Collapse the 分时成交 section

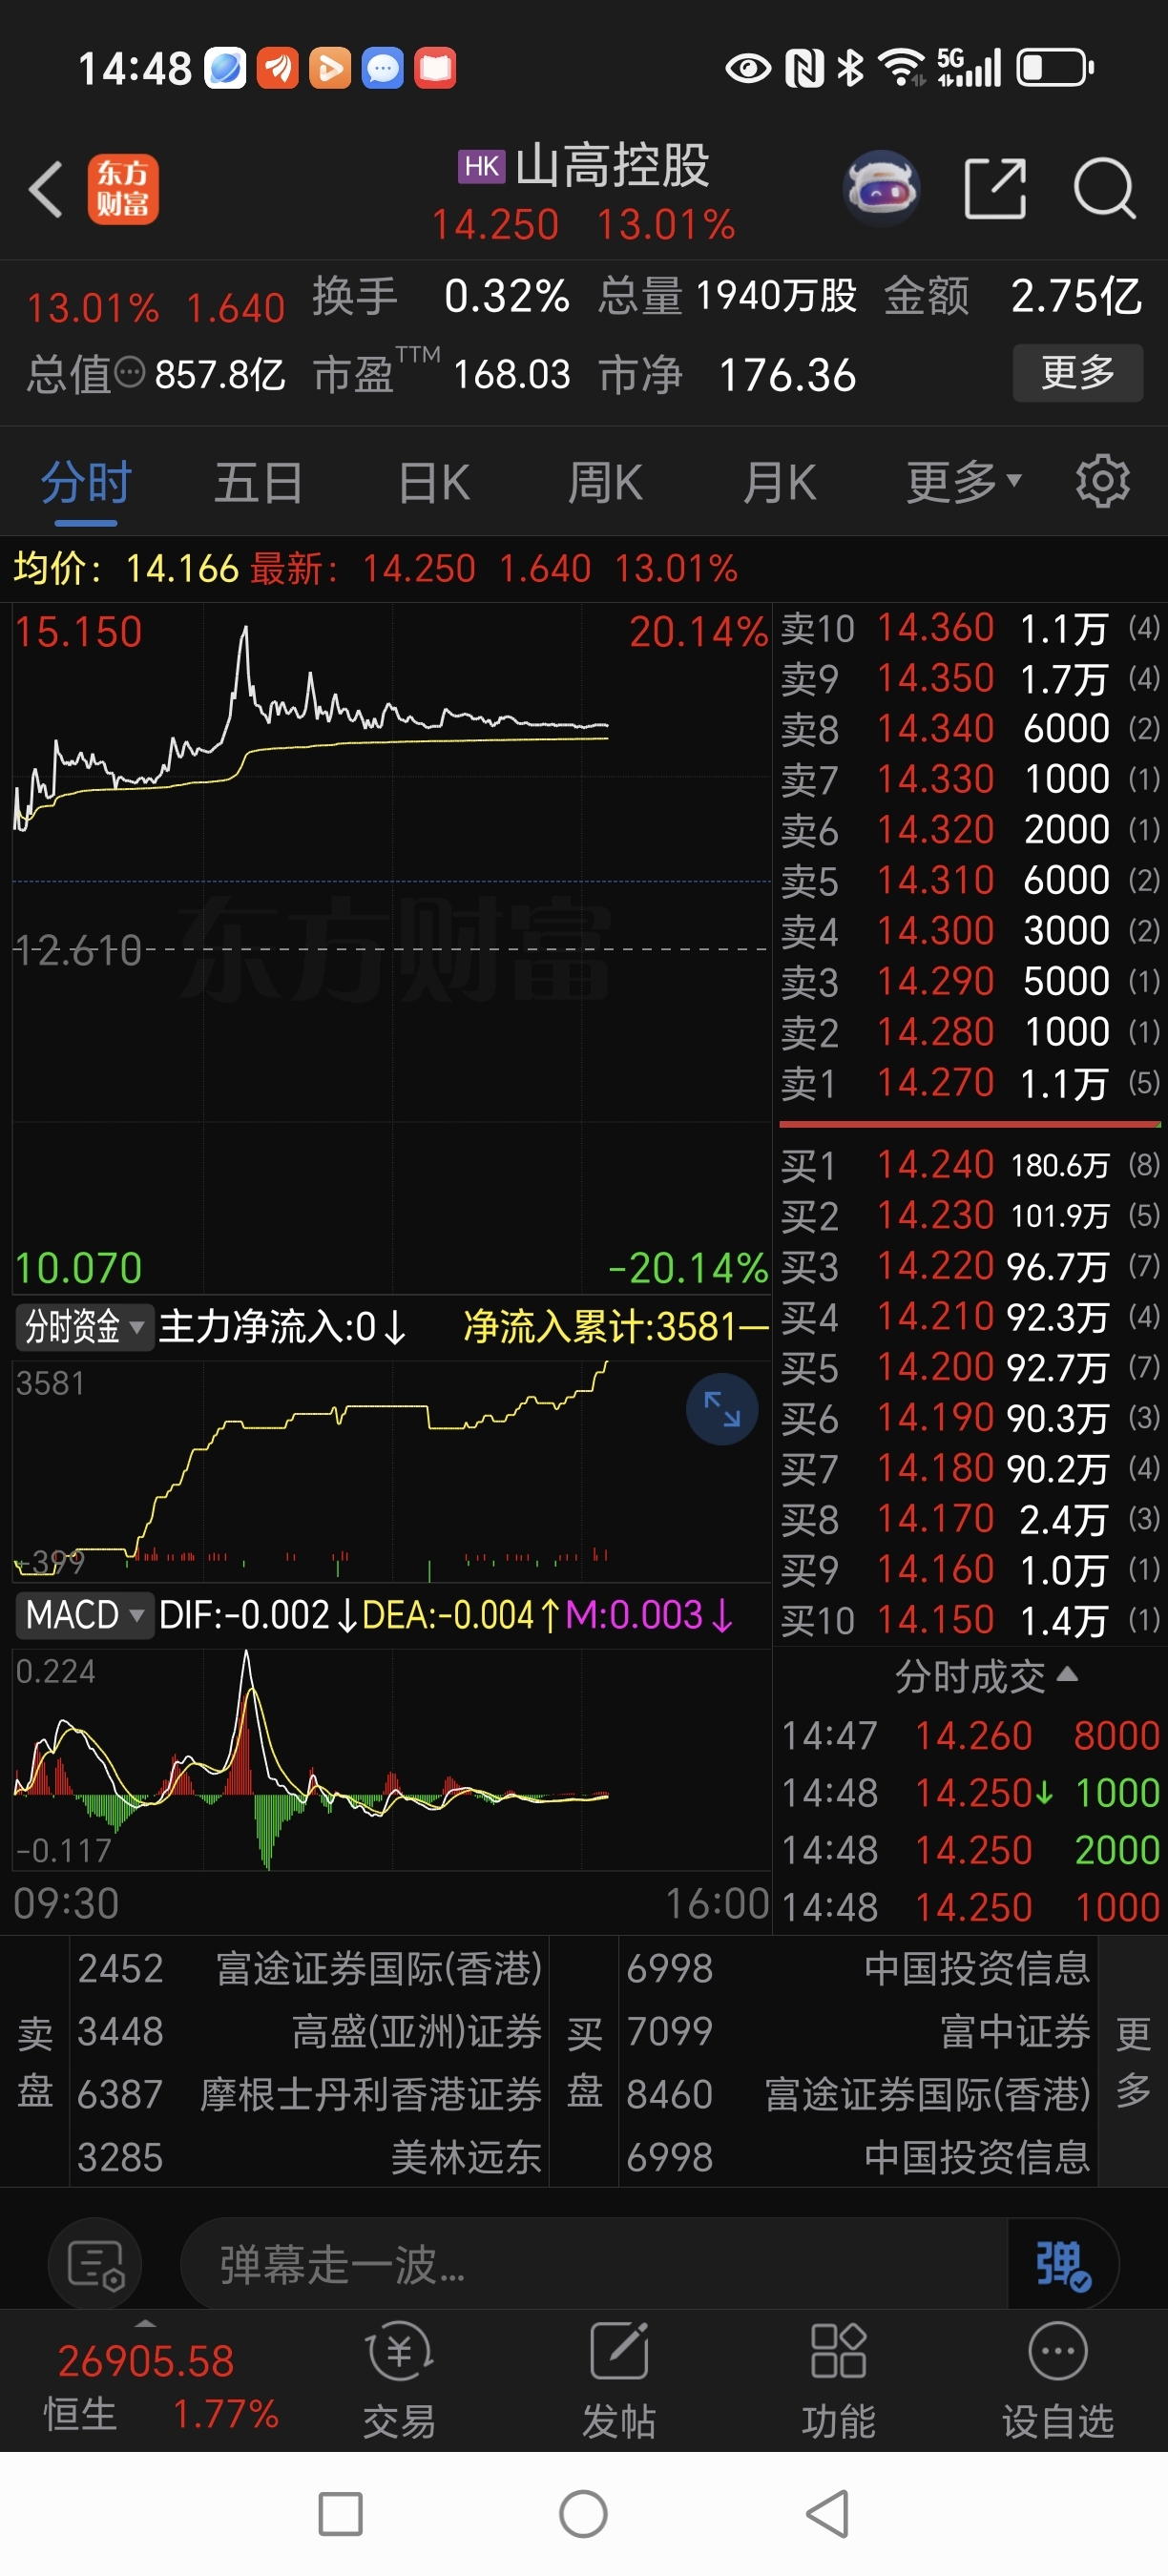(985, 1676)
